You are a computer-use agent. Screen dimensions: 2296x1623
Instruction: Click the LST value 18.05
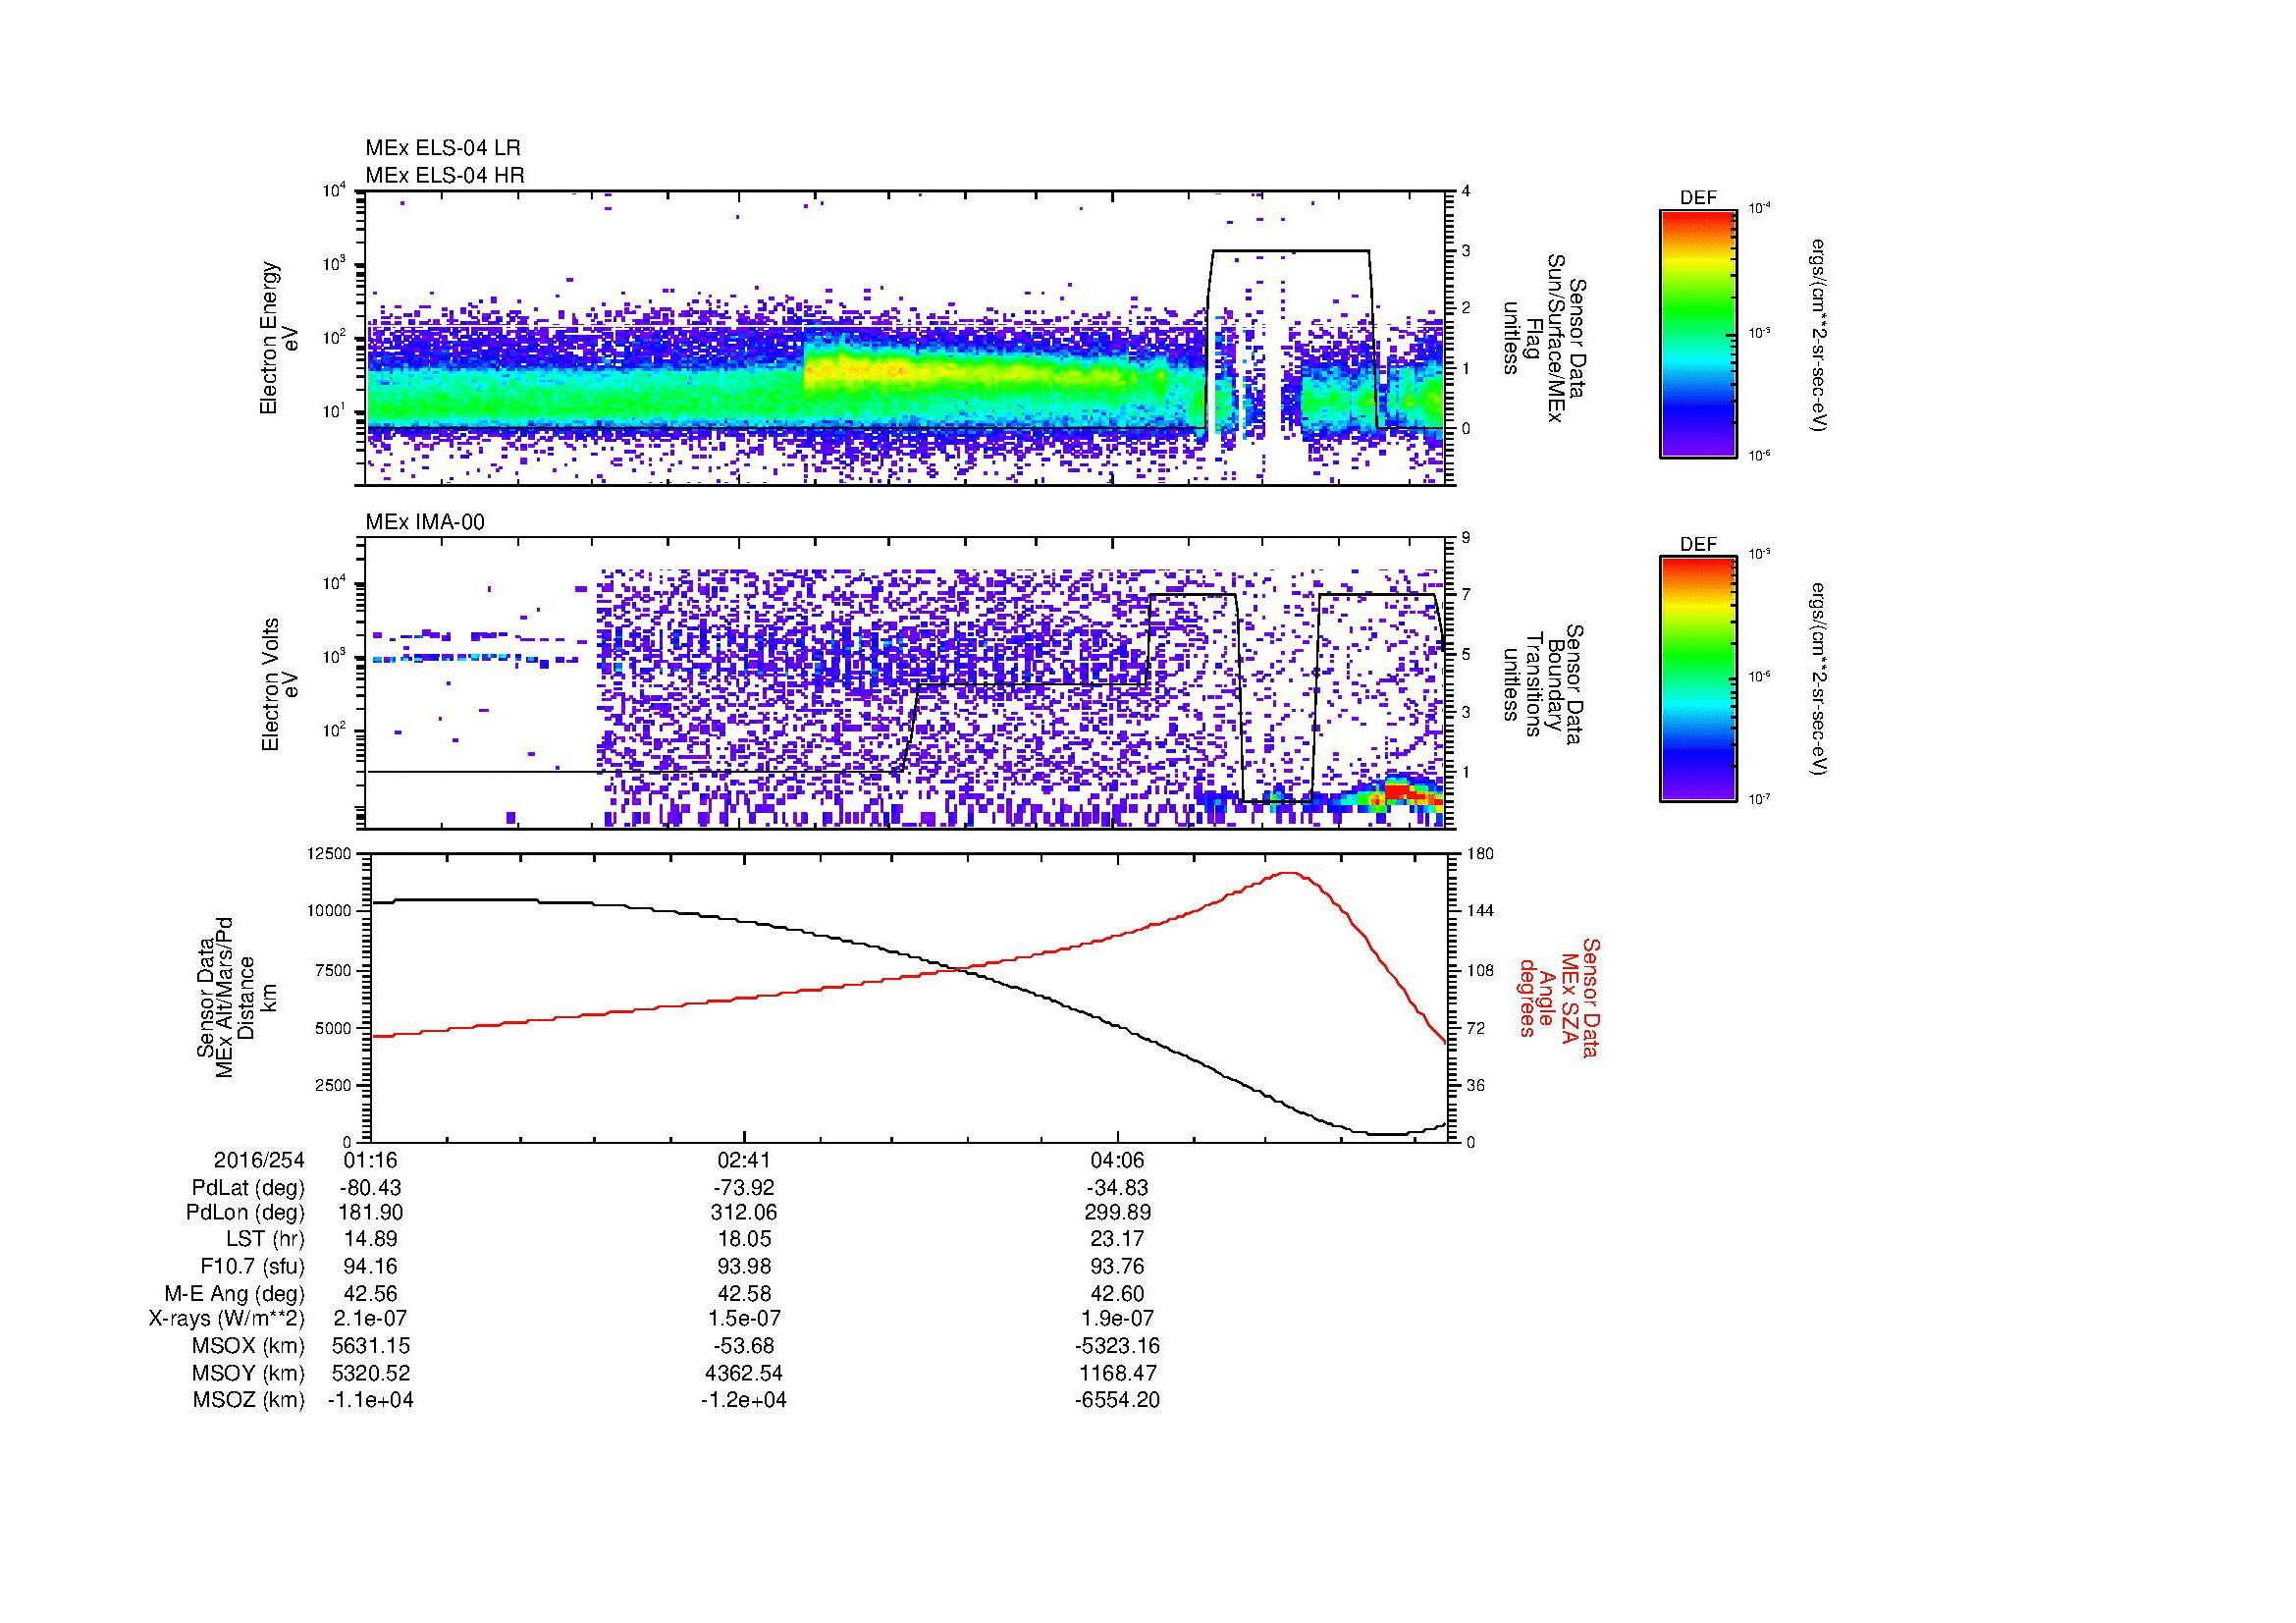tap(743, 1238)
